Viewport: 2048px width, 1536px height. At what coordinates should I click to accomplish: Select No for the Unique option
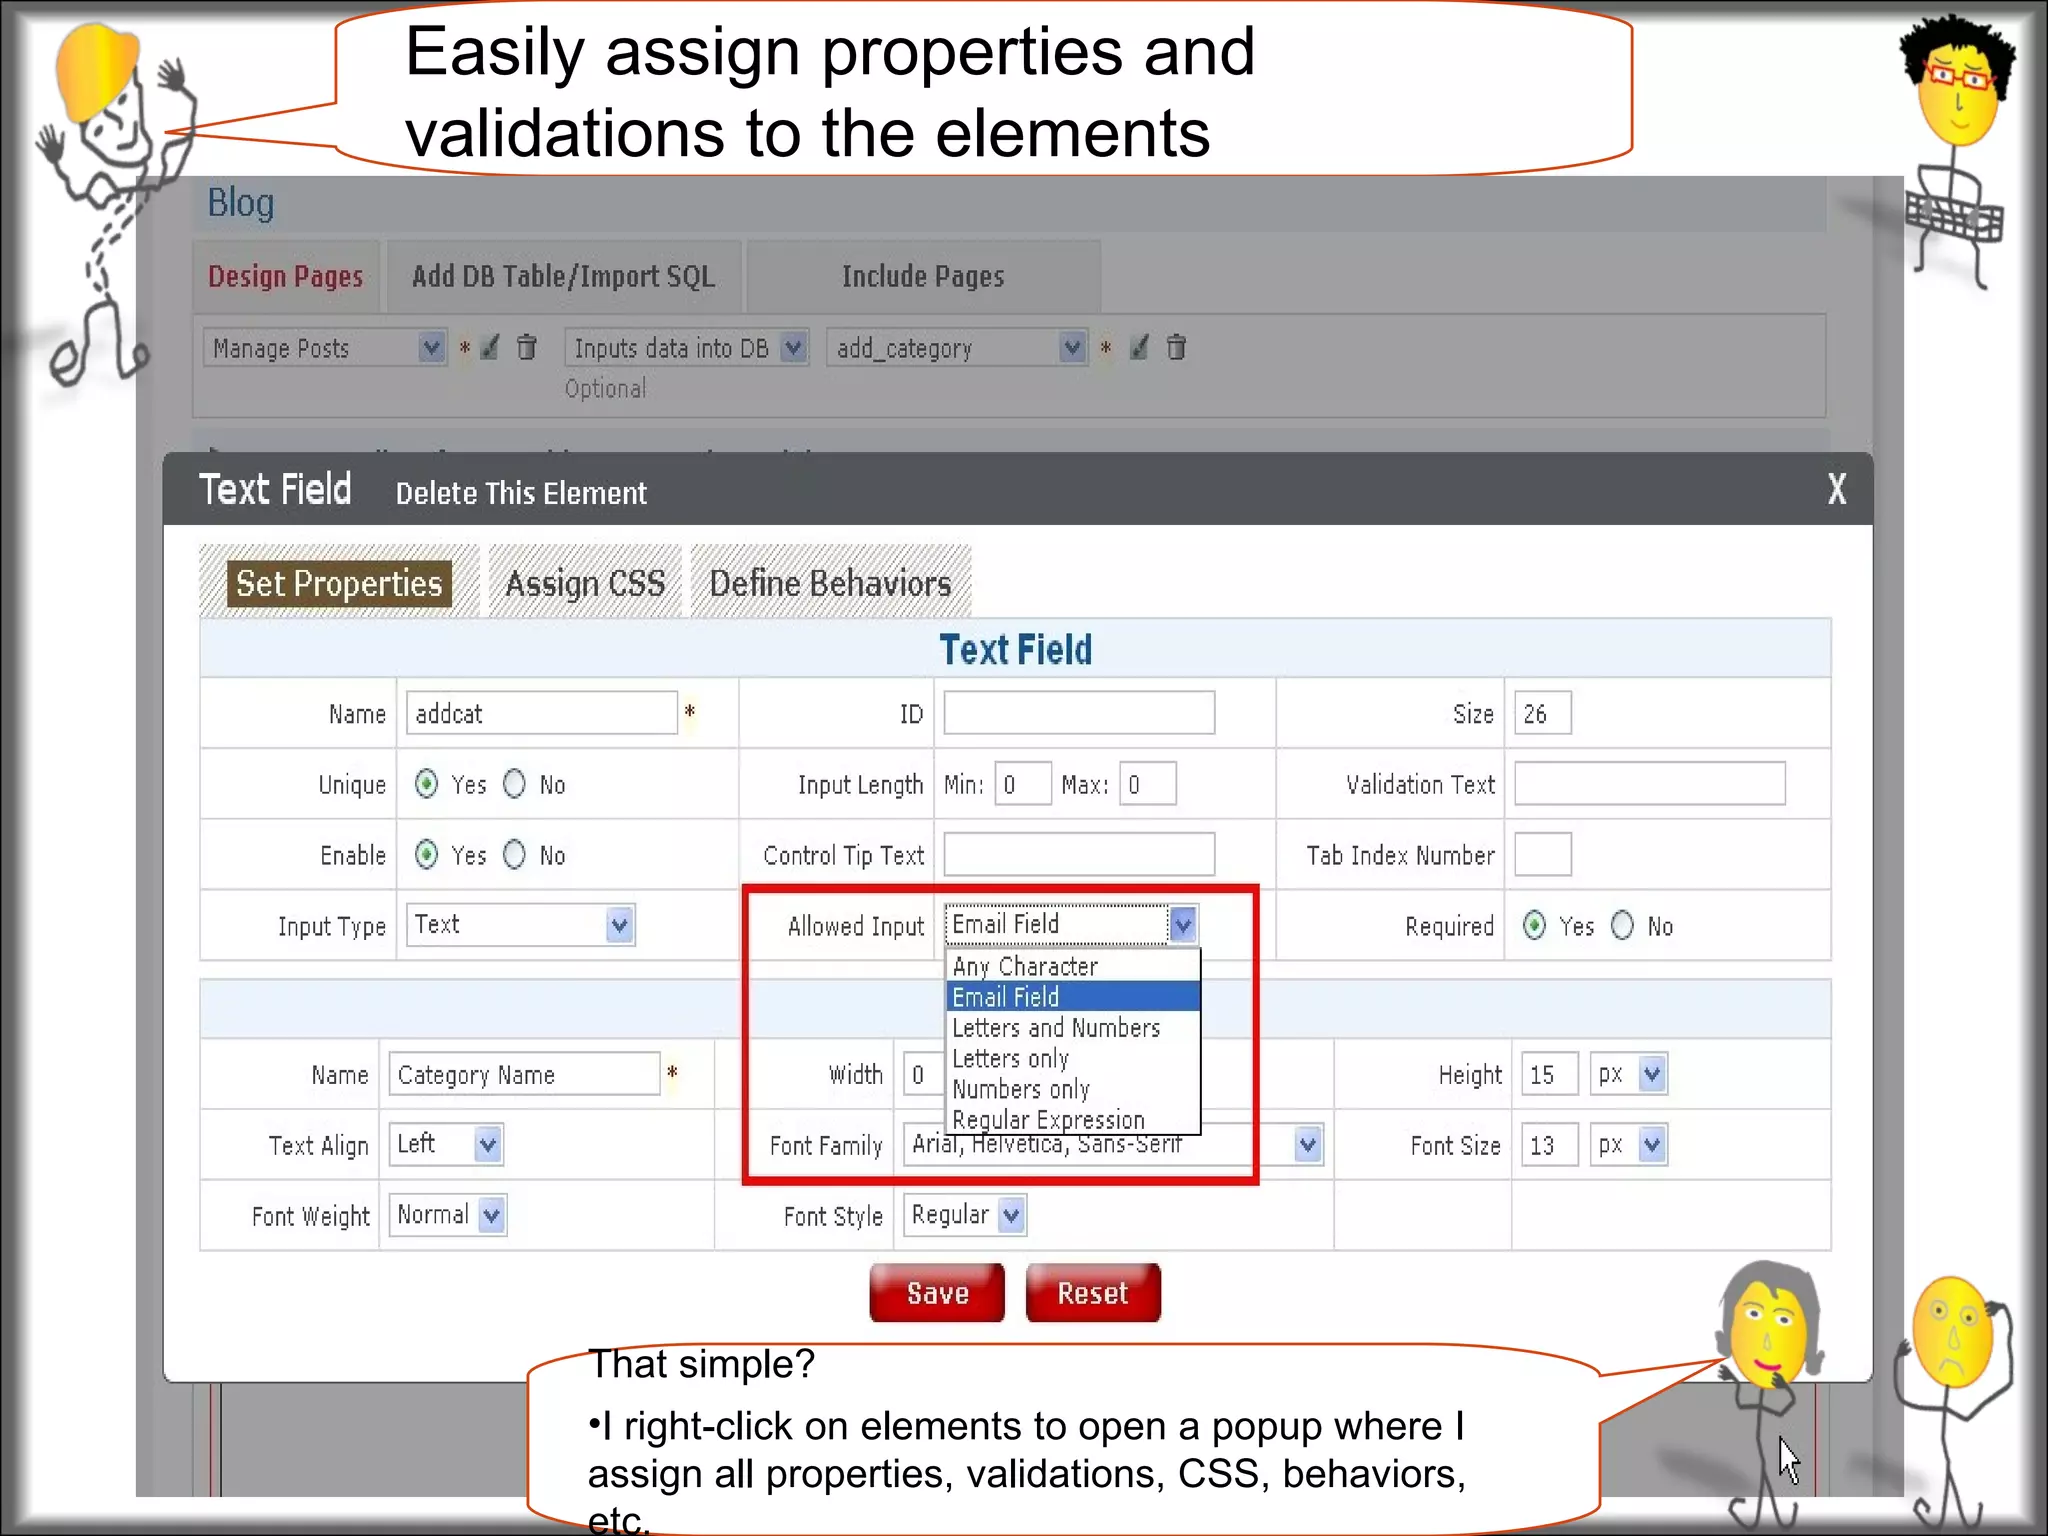(x=514, y=784)
